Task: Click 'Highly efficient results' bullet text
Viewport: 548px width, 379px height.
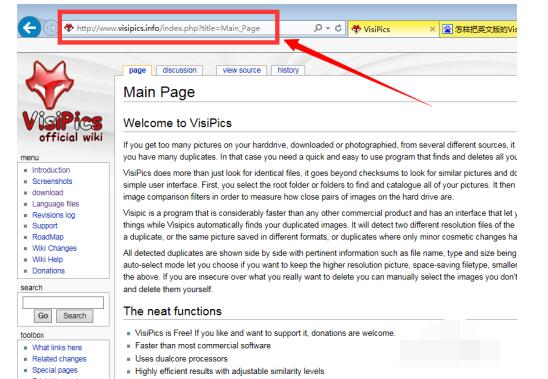Action: point(230,371)
